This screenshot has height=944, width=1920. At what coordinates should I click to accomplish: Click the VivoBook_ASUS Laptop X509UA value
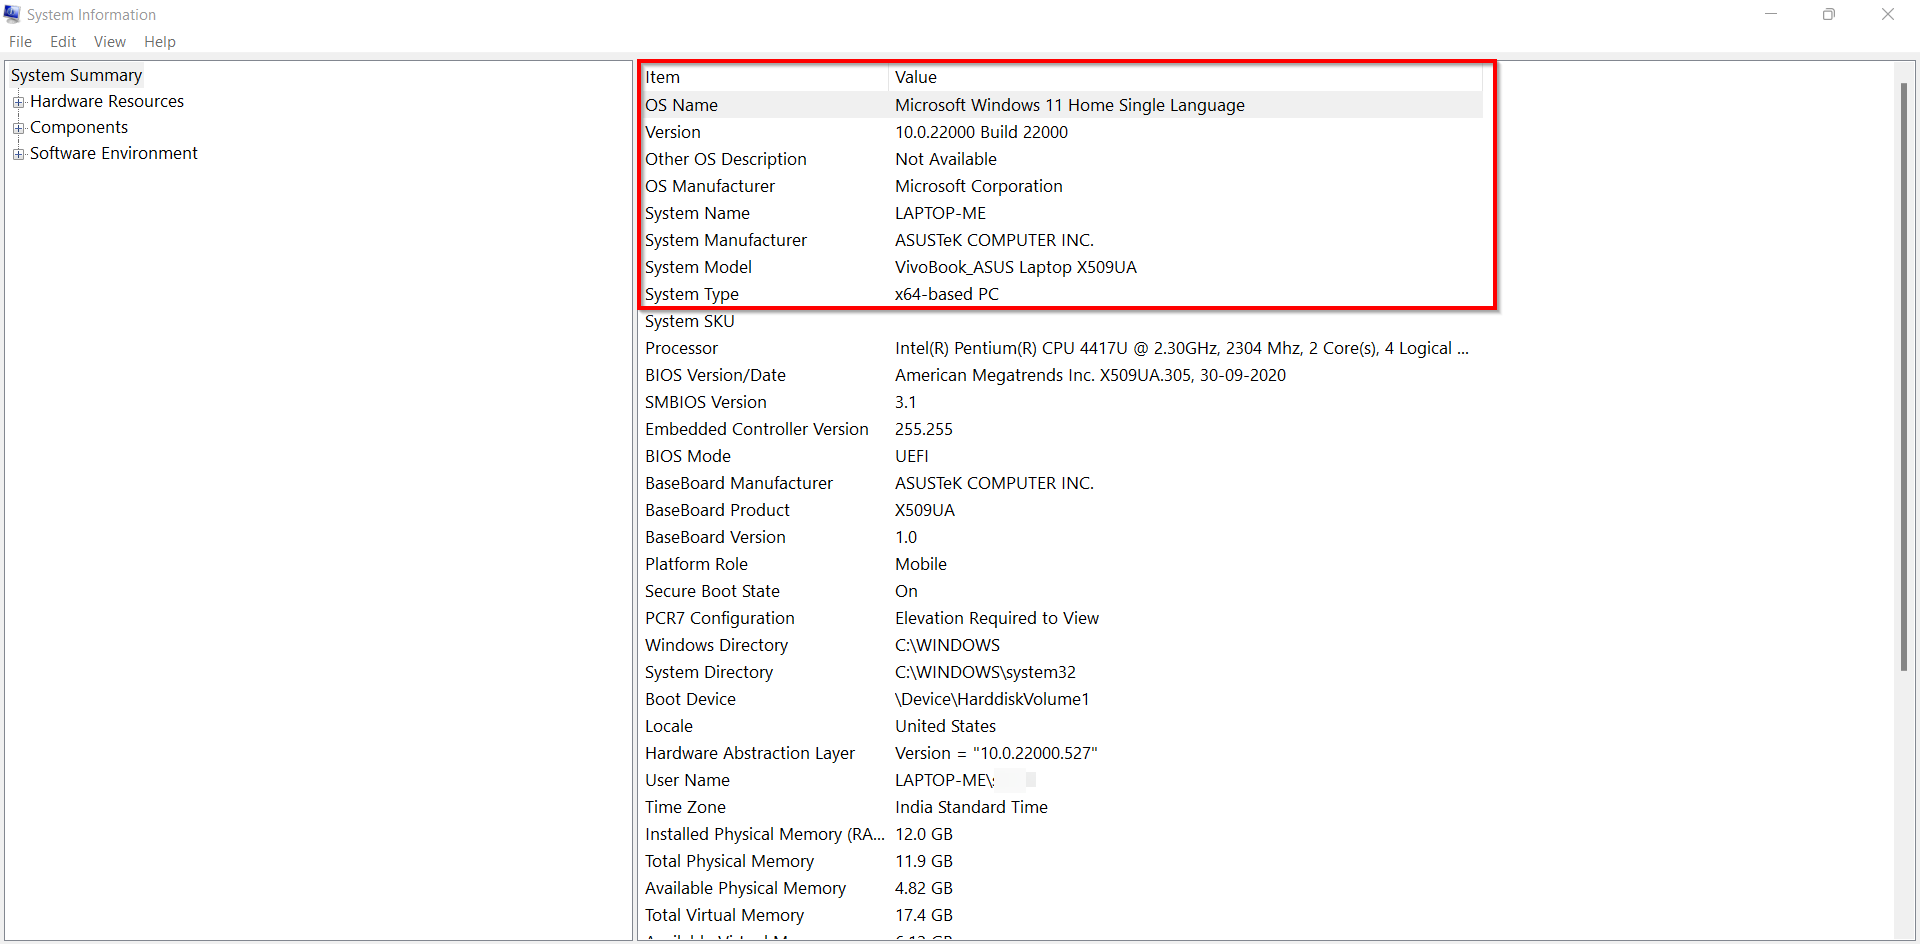click(x=1016, y=267)
